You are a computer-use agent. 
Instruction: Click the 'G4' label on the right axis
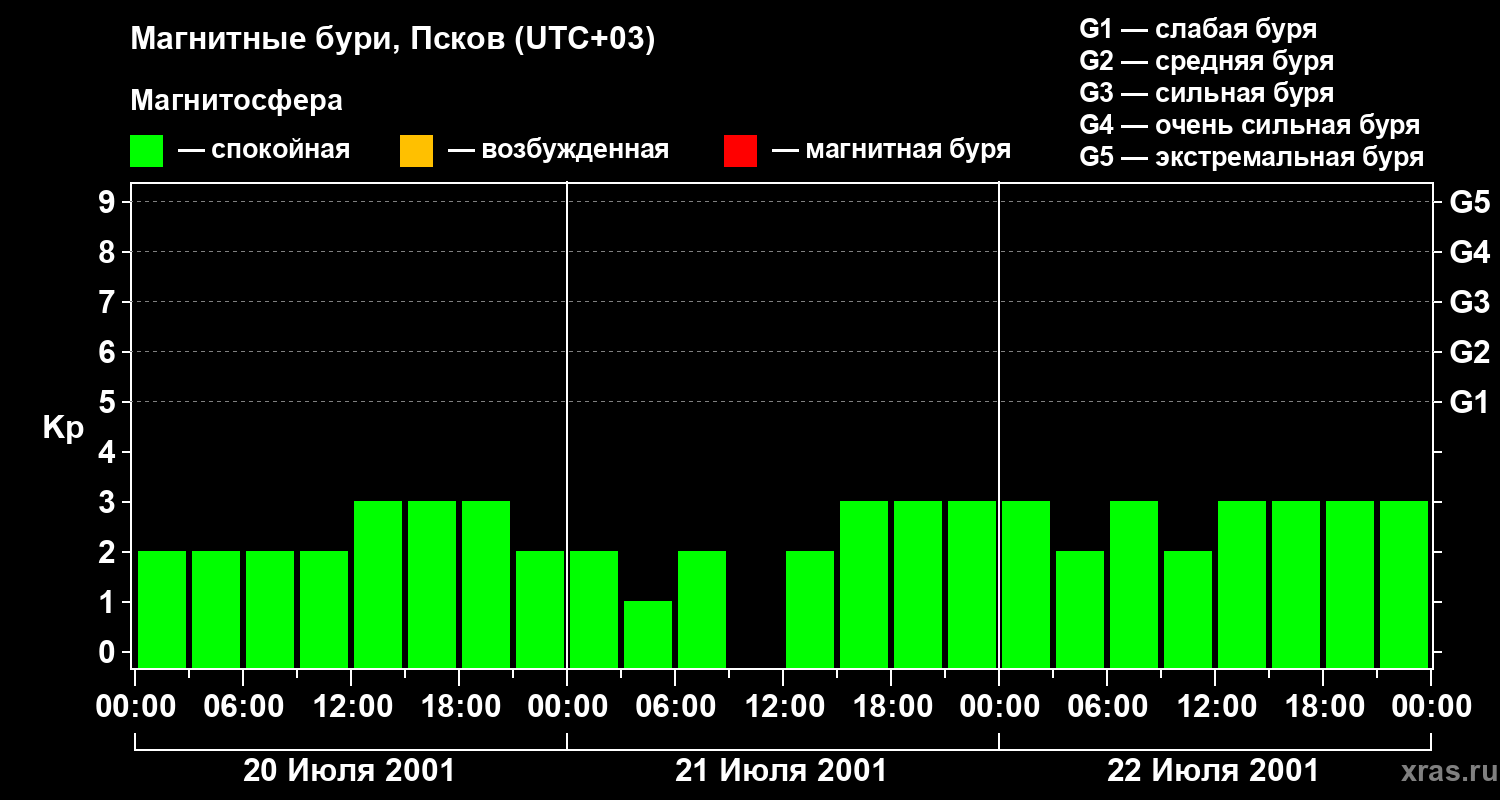click(x=1470, y=252)
